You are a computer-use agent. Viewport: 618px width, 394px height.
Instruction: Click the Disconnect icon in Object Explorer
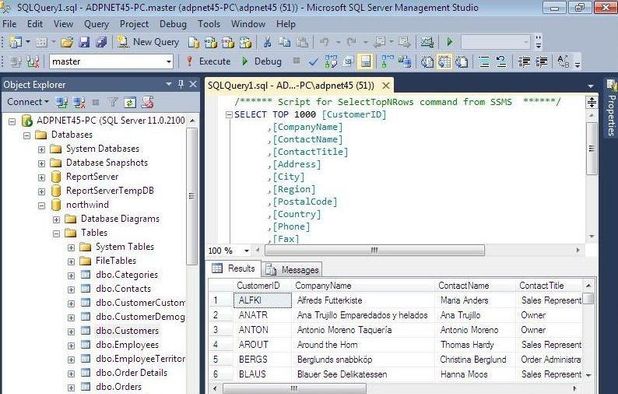coord(79,102)
